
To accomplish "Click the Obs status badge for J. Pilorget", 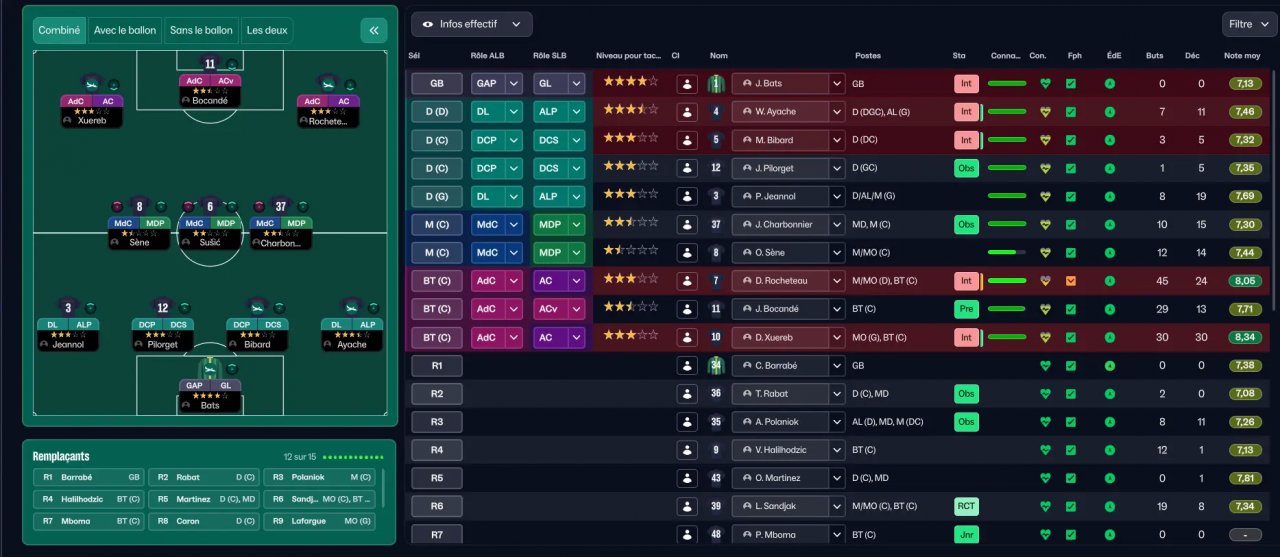I will 966,168.
